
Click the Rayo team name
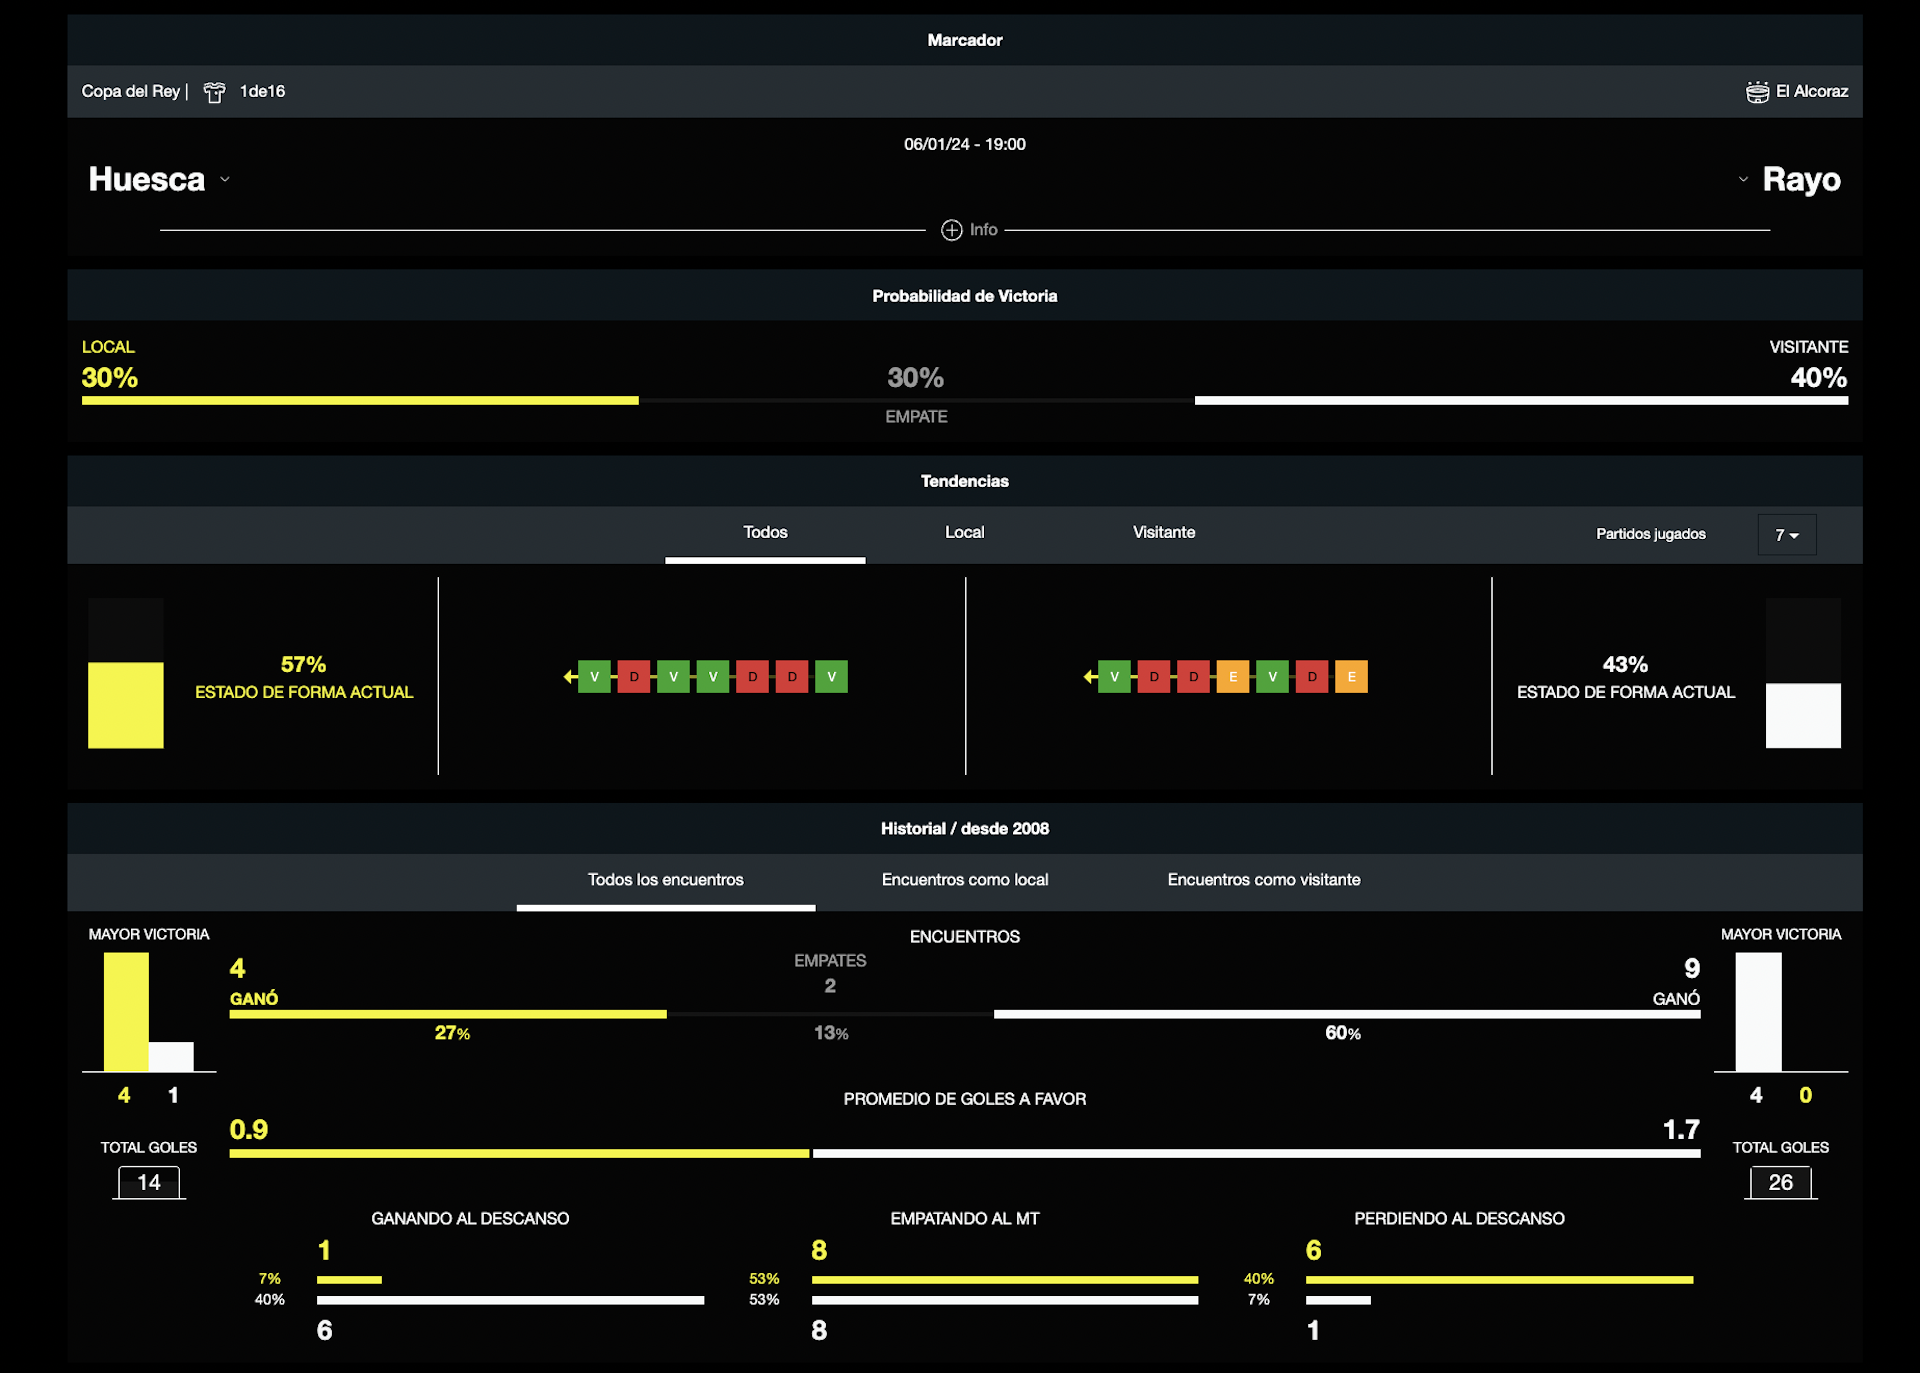click(1801, 179)
